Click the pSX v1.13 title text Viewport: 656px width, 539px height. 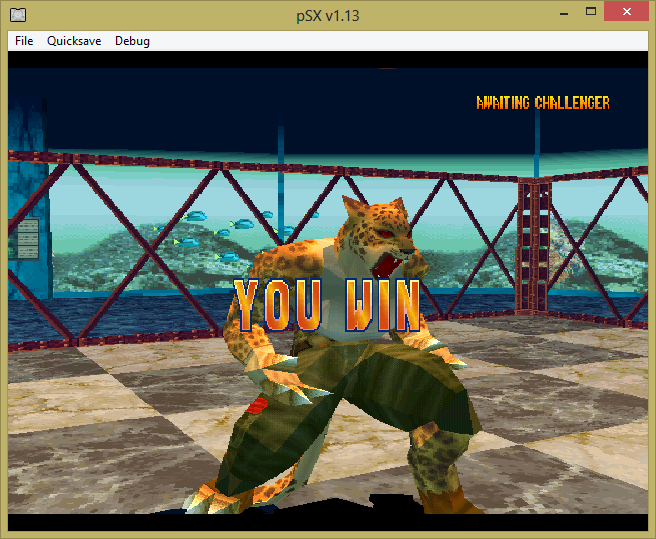click(x=328, y=15)
